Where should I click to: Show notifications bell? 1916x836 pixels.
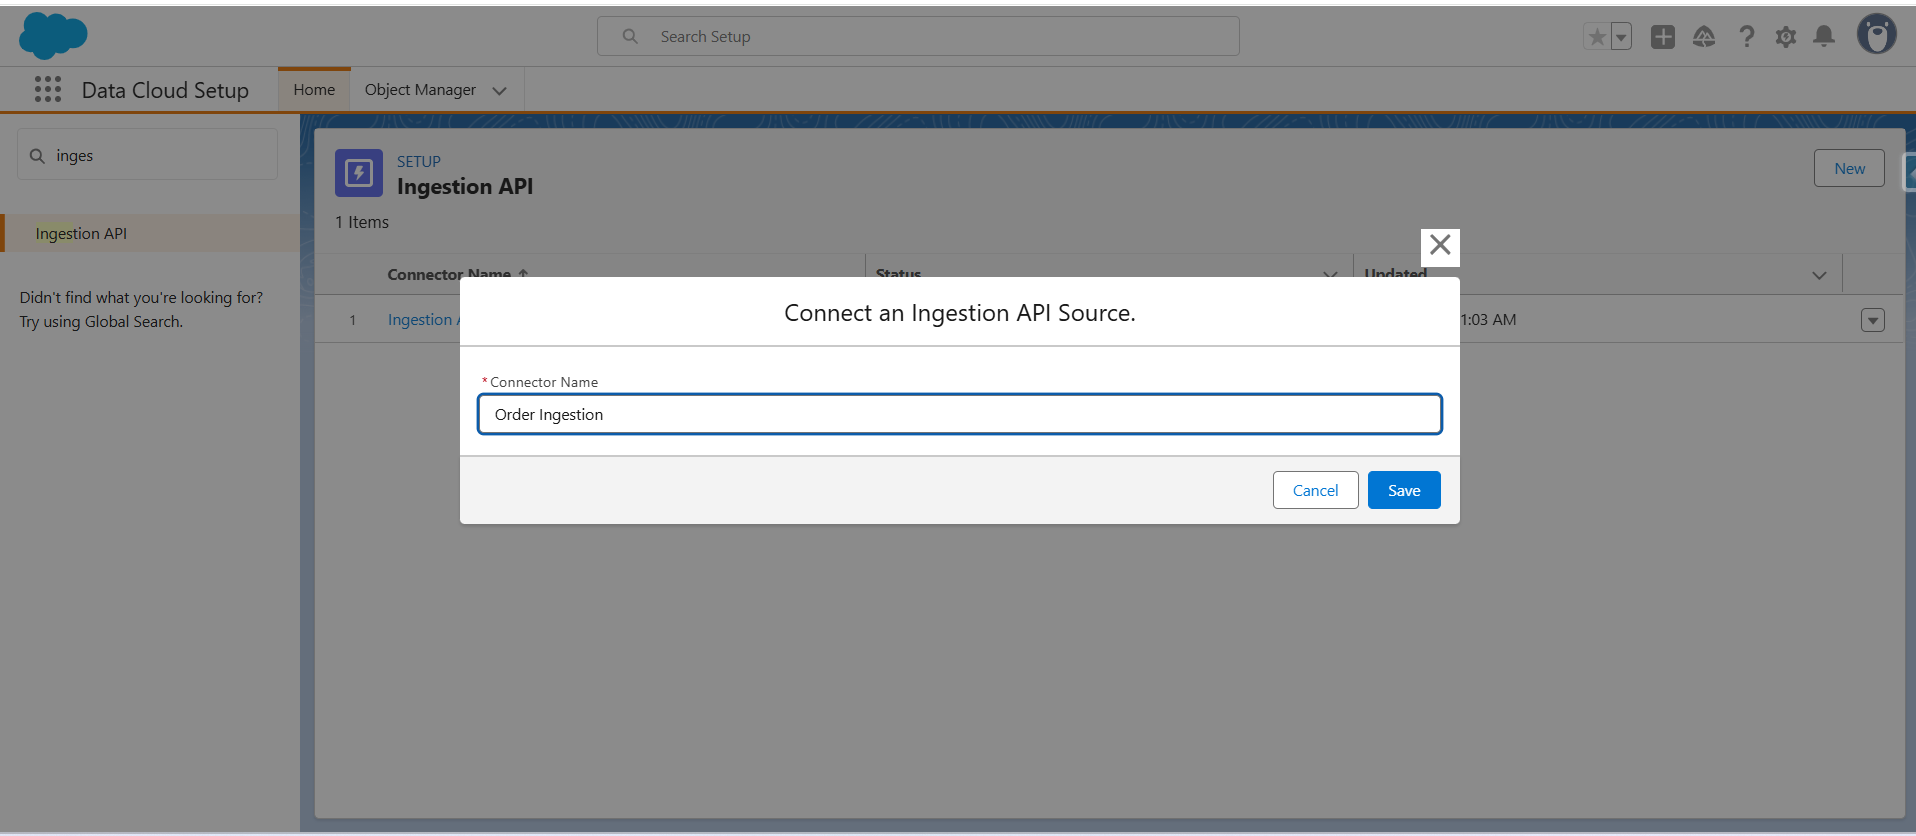[x=1824, y=37]
